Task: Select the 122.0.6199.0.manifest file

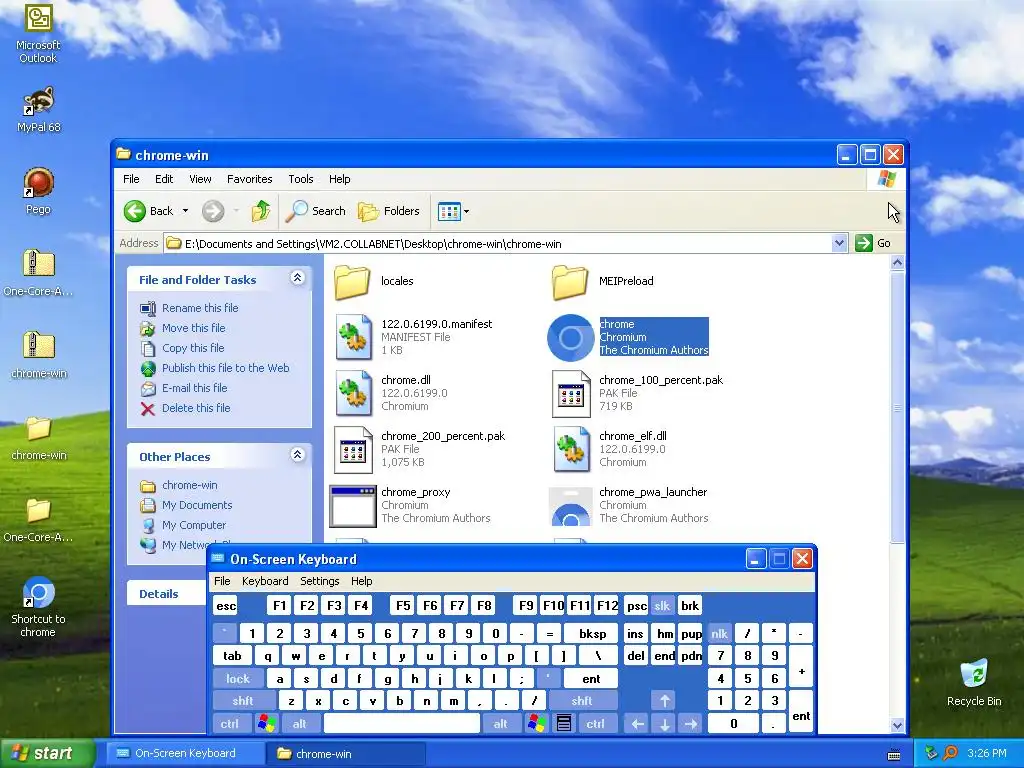Action: (413, 337)
